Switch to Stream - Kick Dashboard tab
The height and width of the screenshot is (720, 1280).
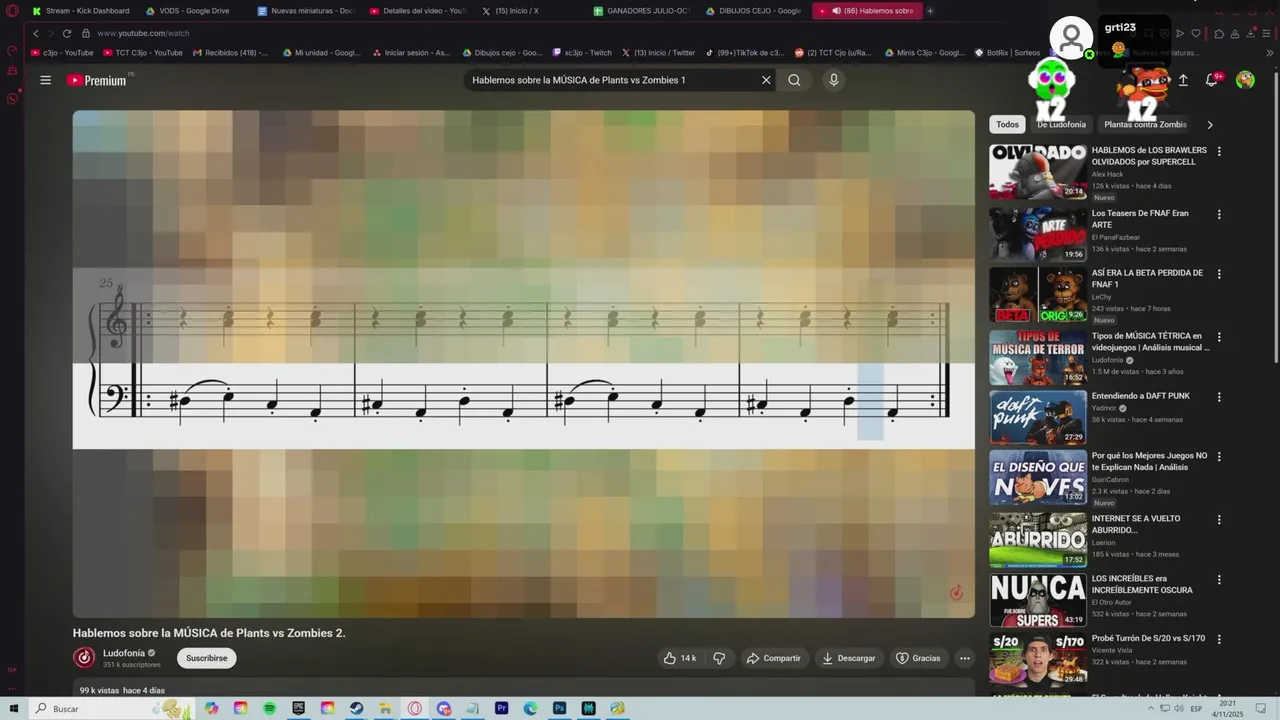[82, 11]
